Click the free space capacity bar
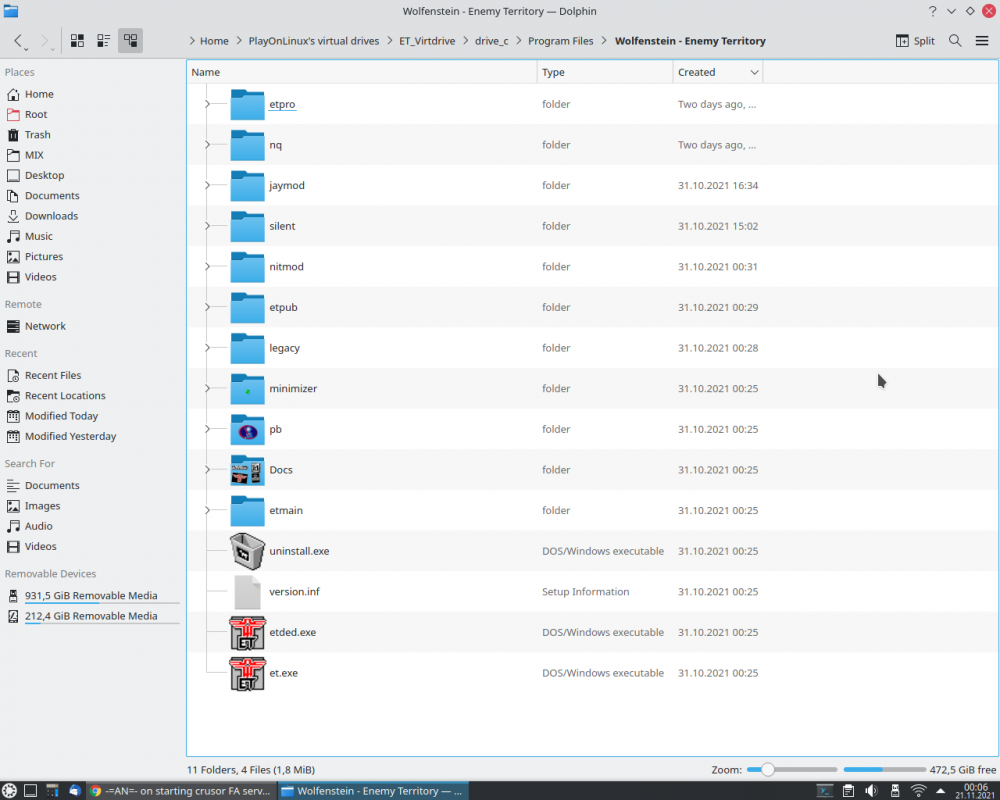 [x=885, y=770]
